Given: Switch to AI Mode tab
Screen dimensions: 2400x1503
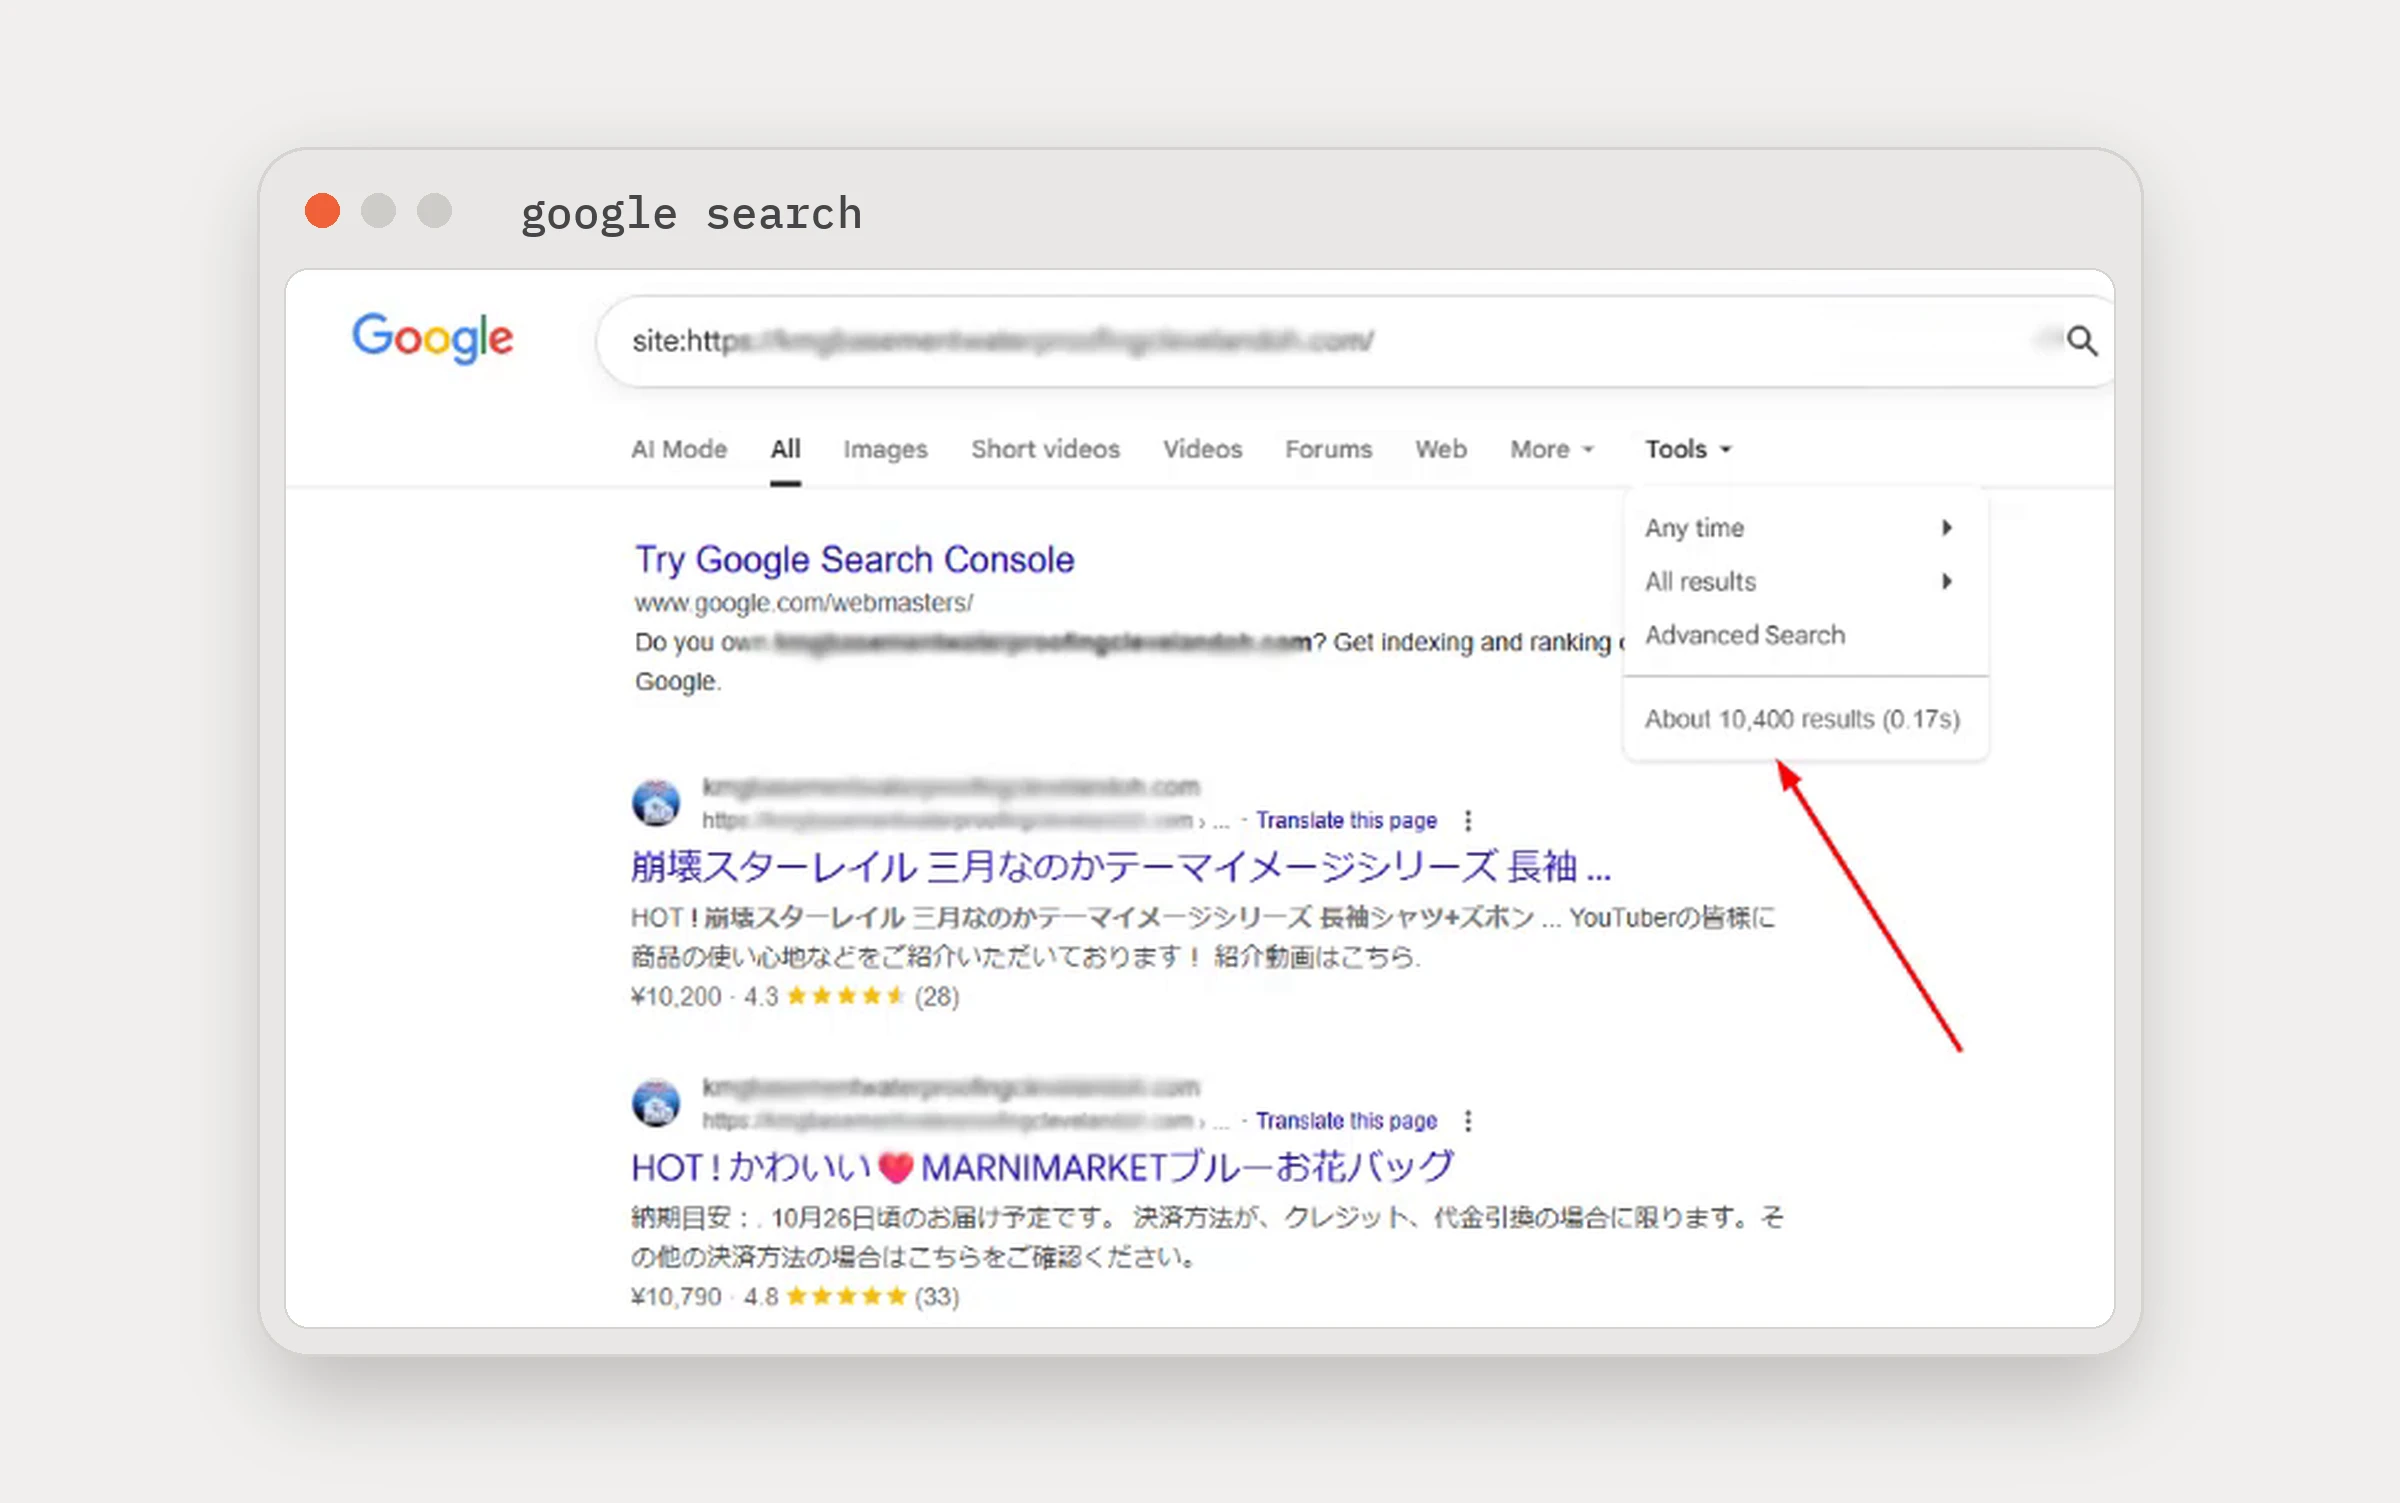Looking at the screenshot, I should pyautogui.click(x=679, y=449).
